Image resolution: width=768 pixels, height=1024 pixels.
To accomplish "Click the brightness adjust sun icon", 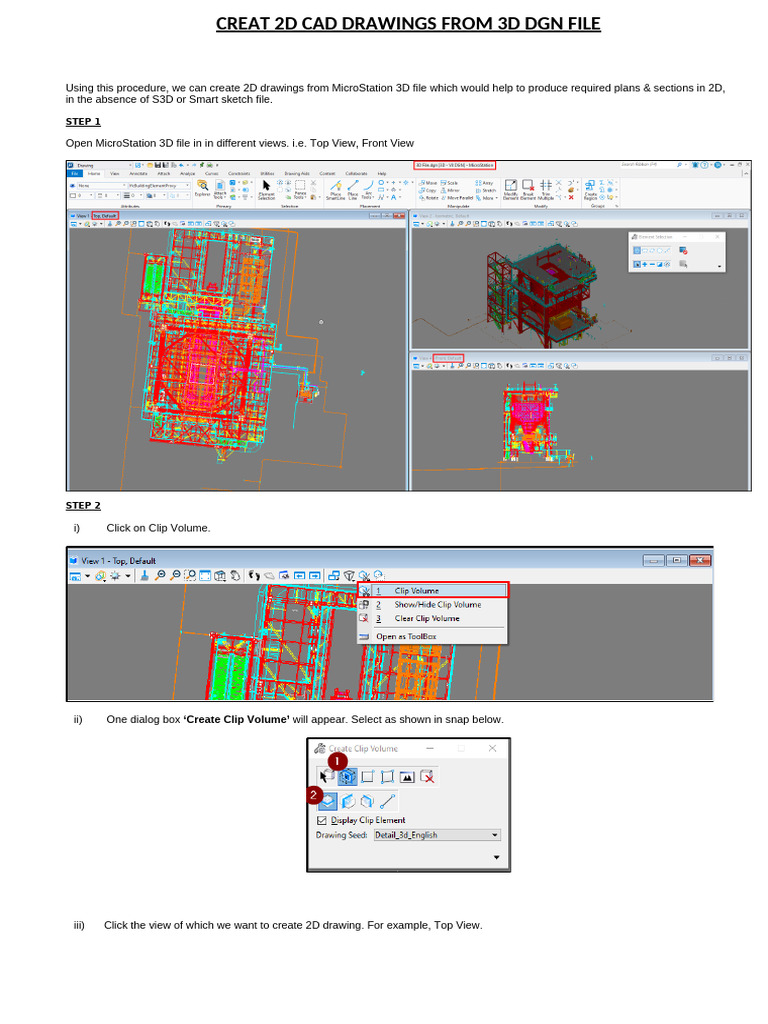I will point(116,576).
